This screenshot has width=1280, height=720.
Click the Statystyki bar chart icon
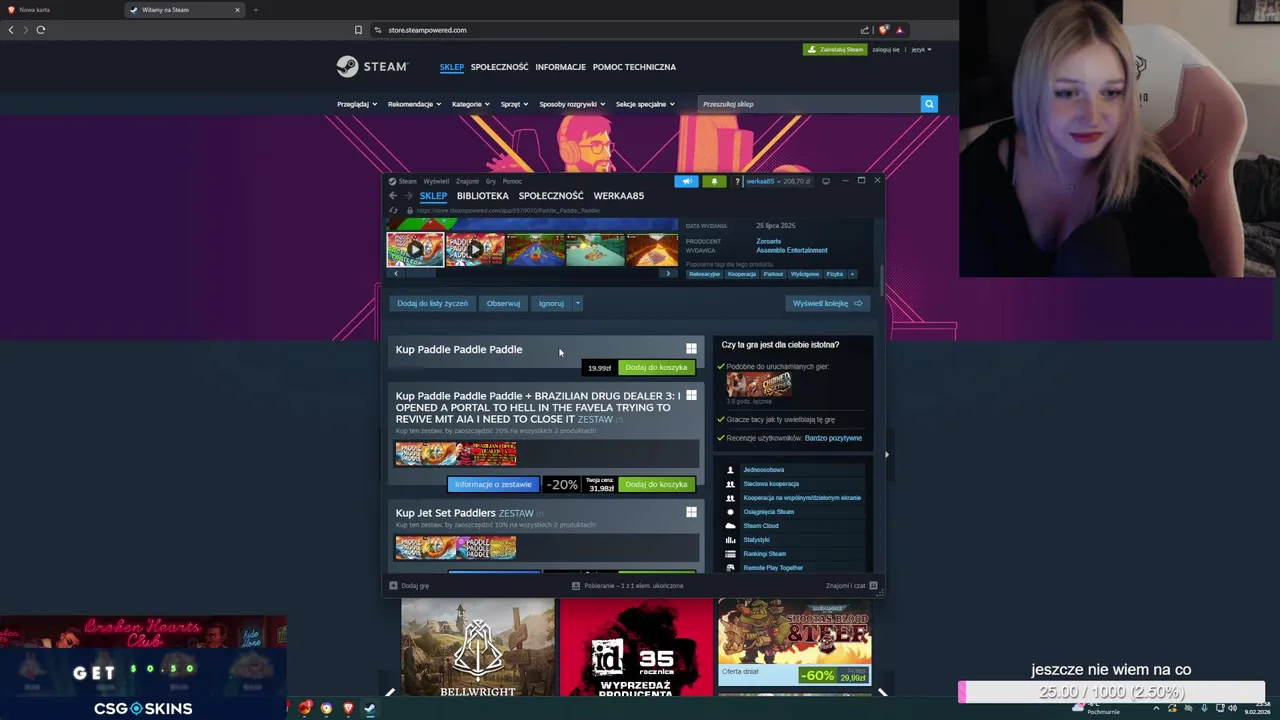730,539
